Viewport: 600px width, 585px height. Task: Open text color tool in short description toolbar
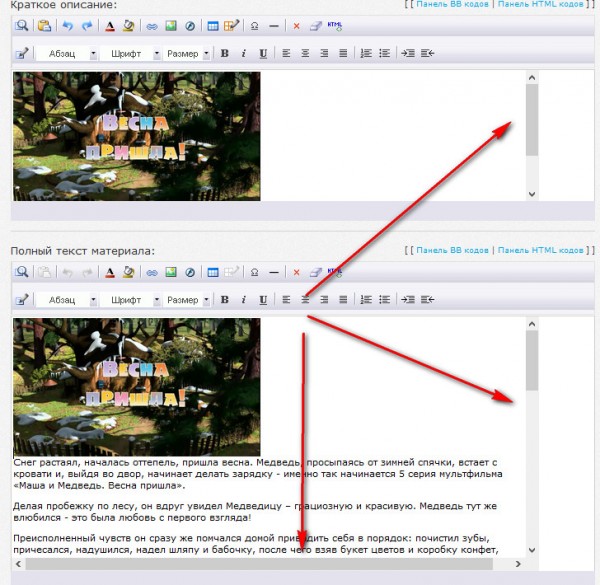tap(110, 26)
